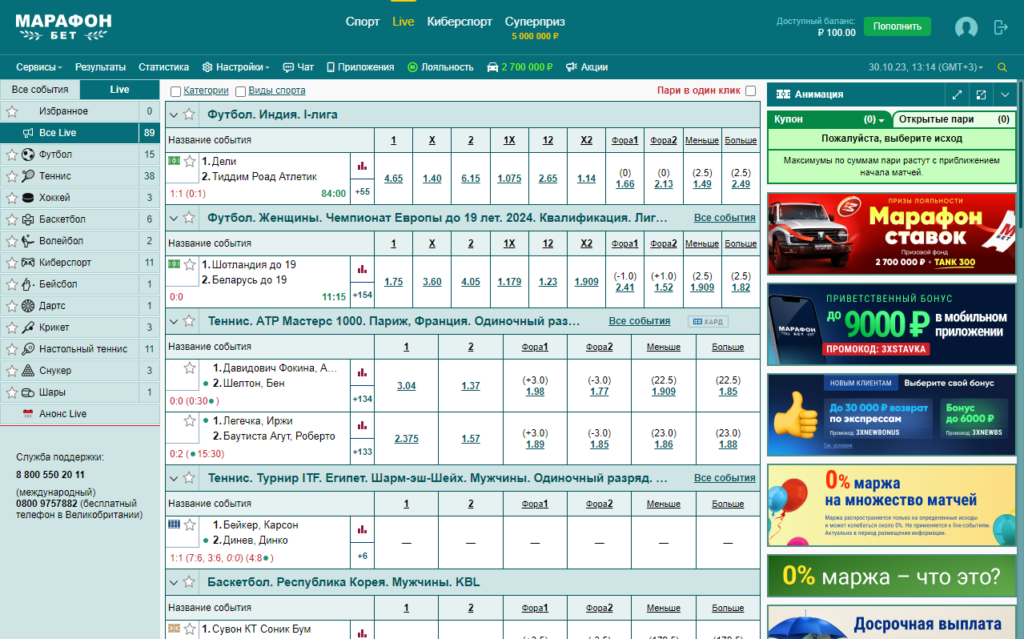Click the Марафон Бет logo
Image resolution: width=1024 pixels, height=639 pixels.
(x=63, y=27)
